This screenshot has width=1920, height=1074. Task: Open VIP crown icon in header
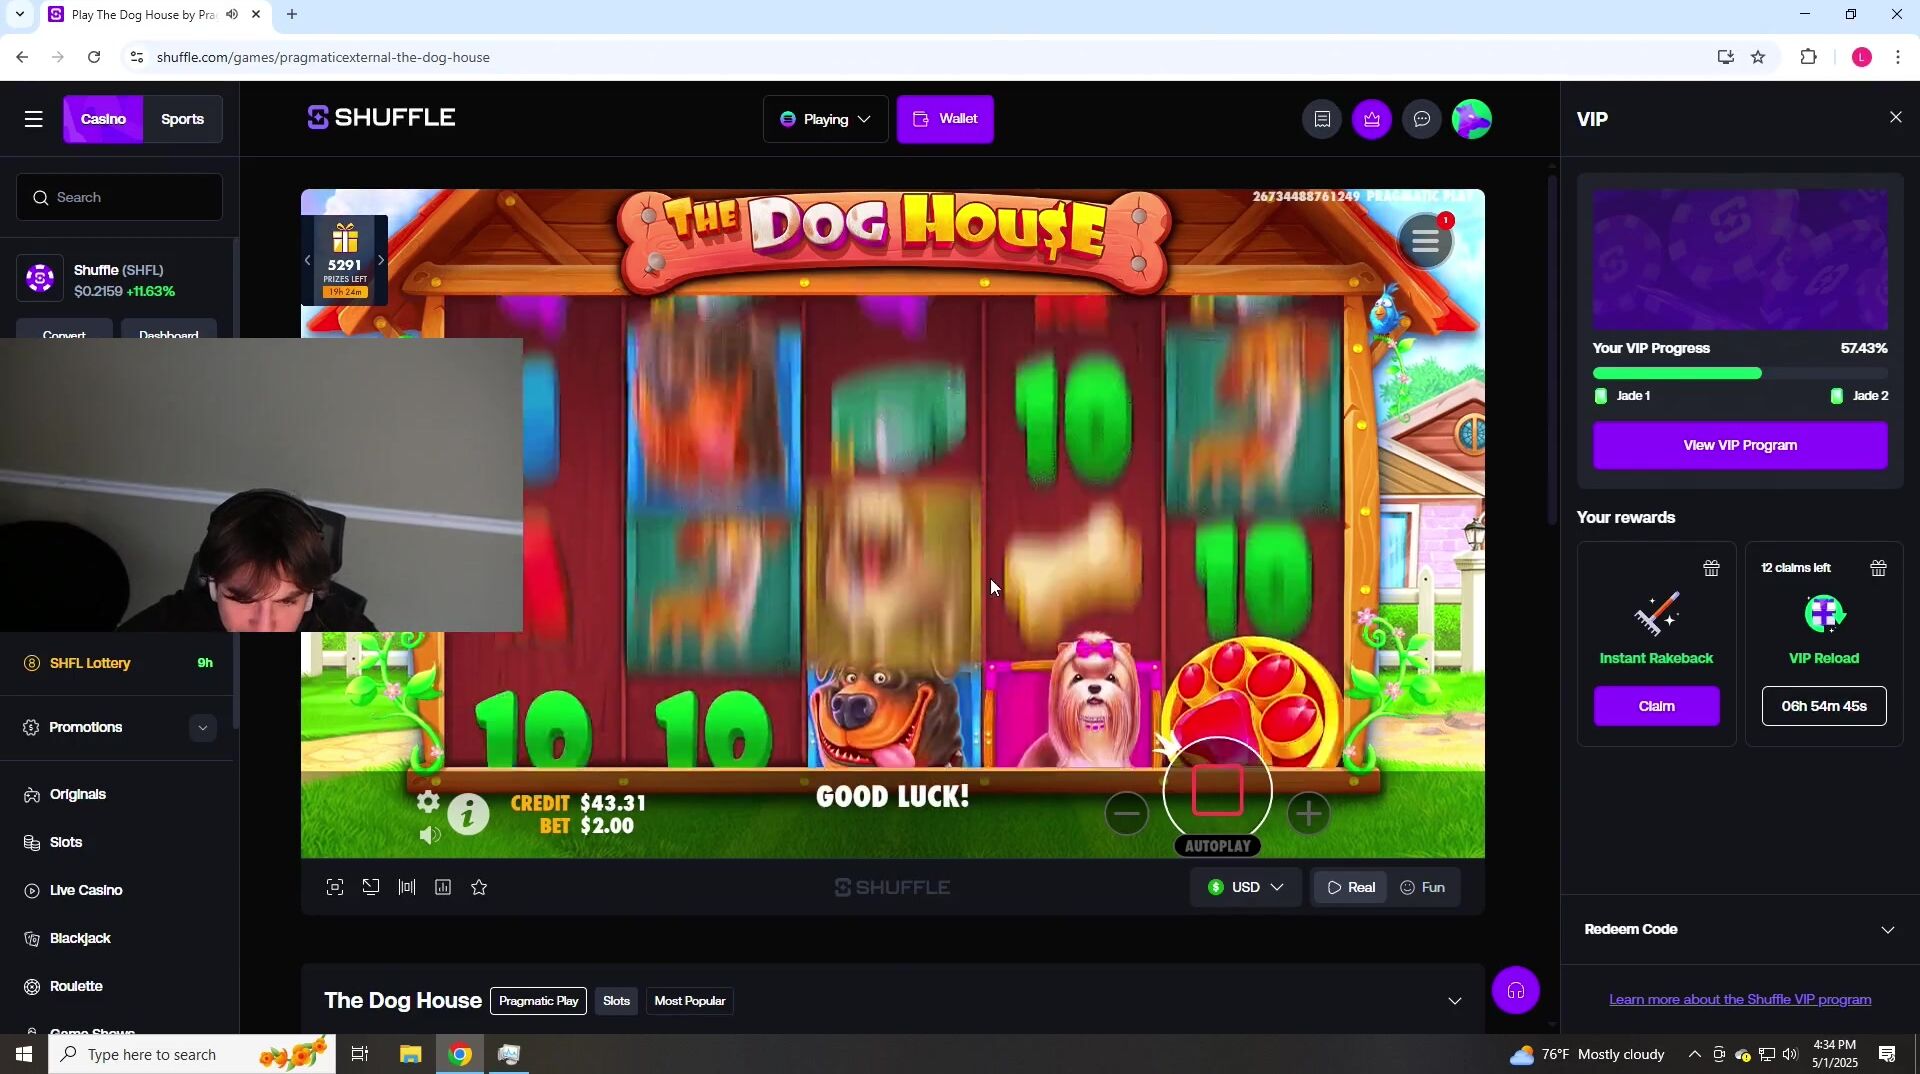coord(1372,119)
